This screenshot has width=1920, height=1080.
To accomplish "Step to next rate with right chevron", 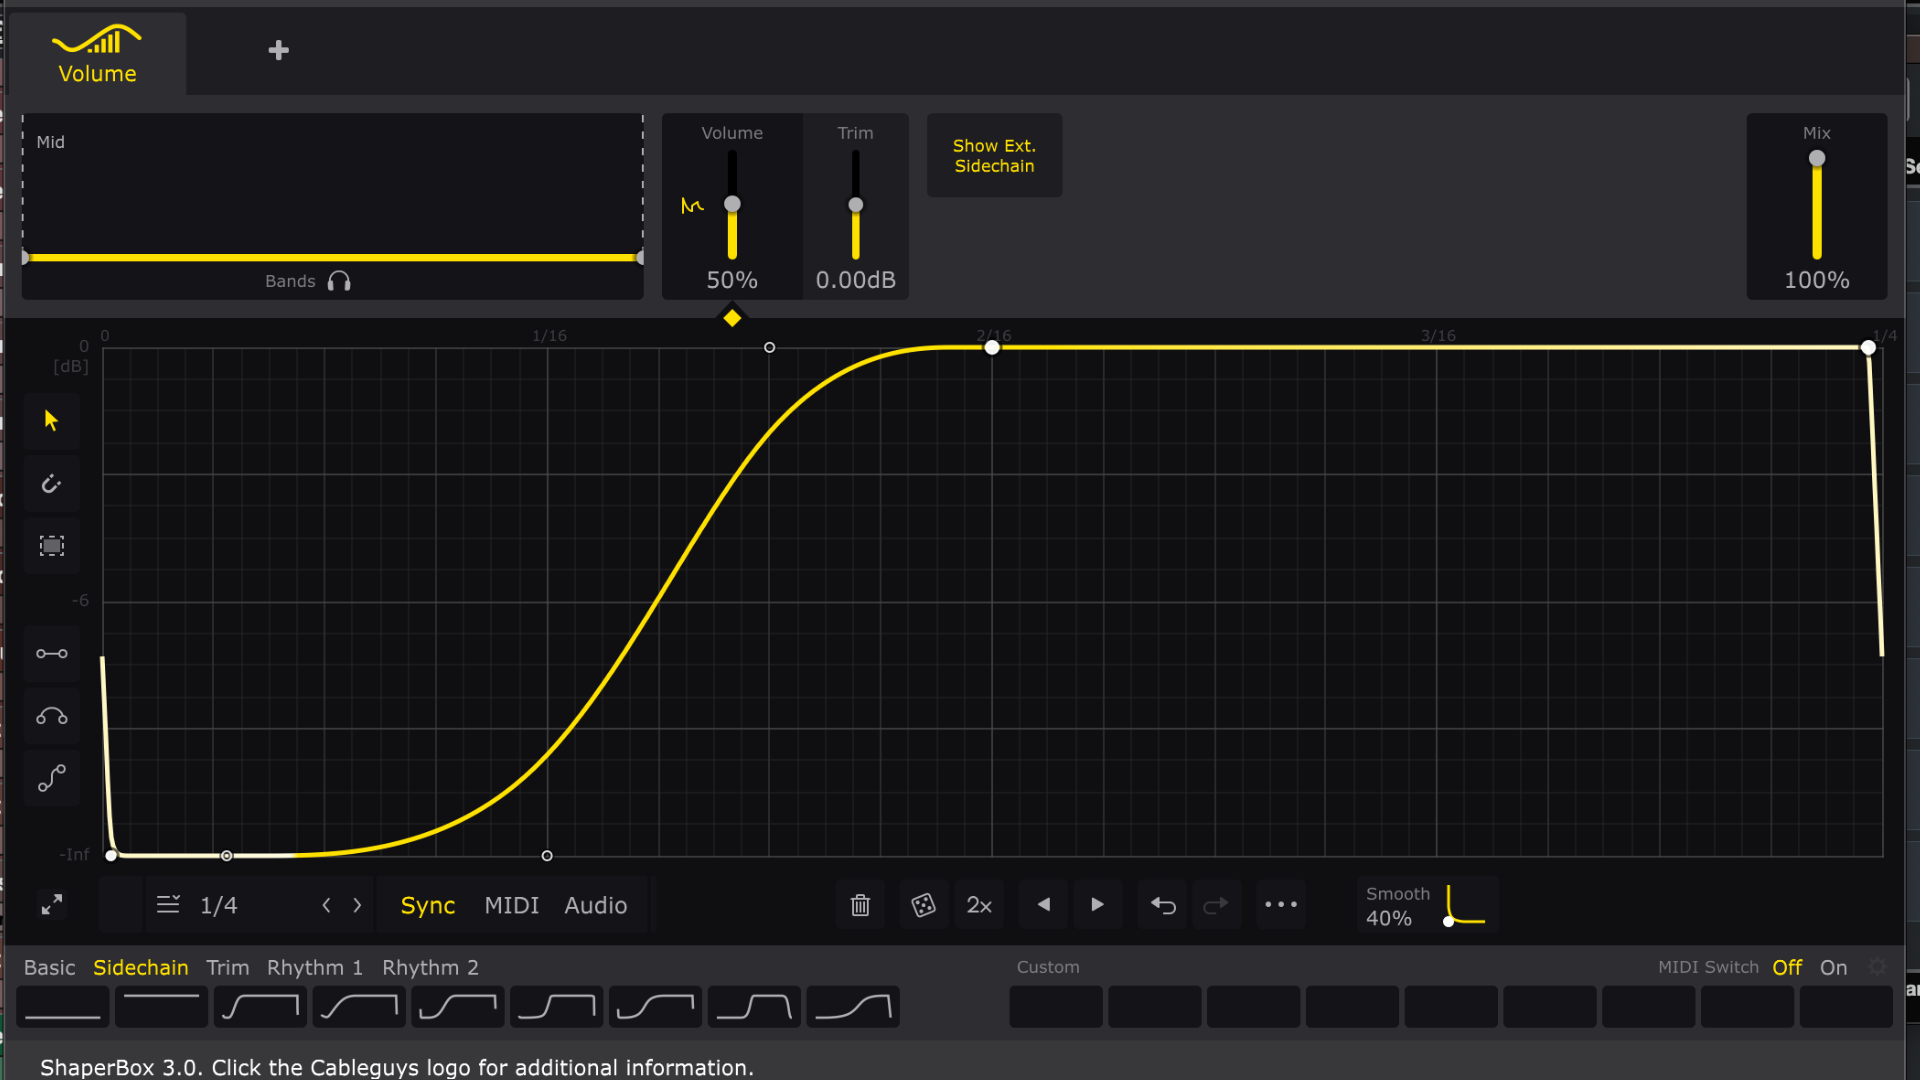I will click(x=357, y=906).
